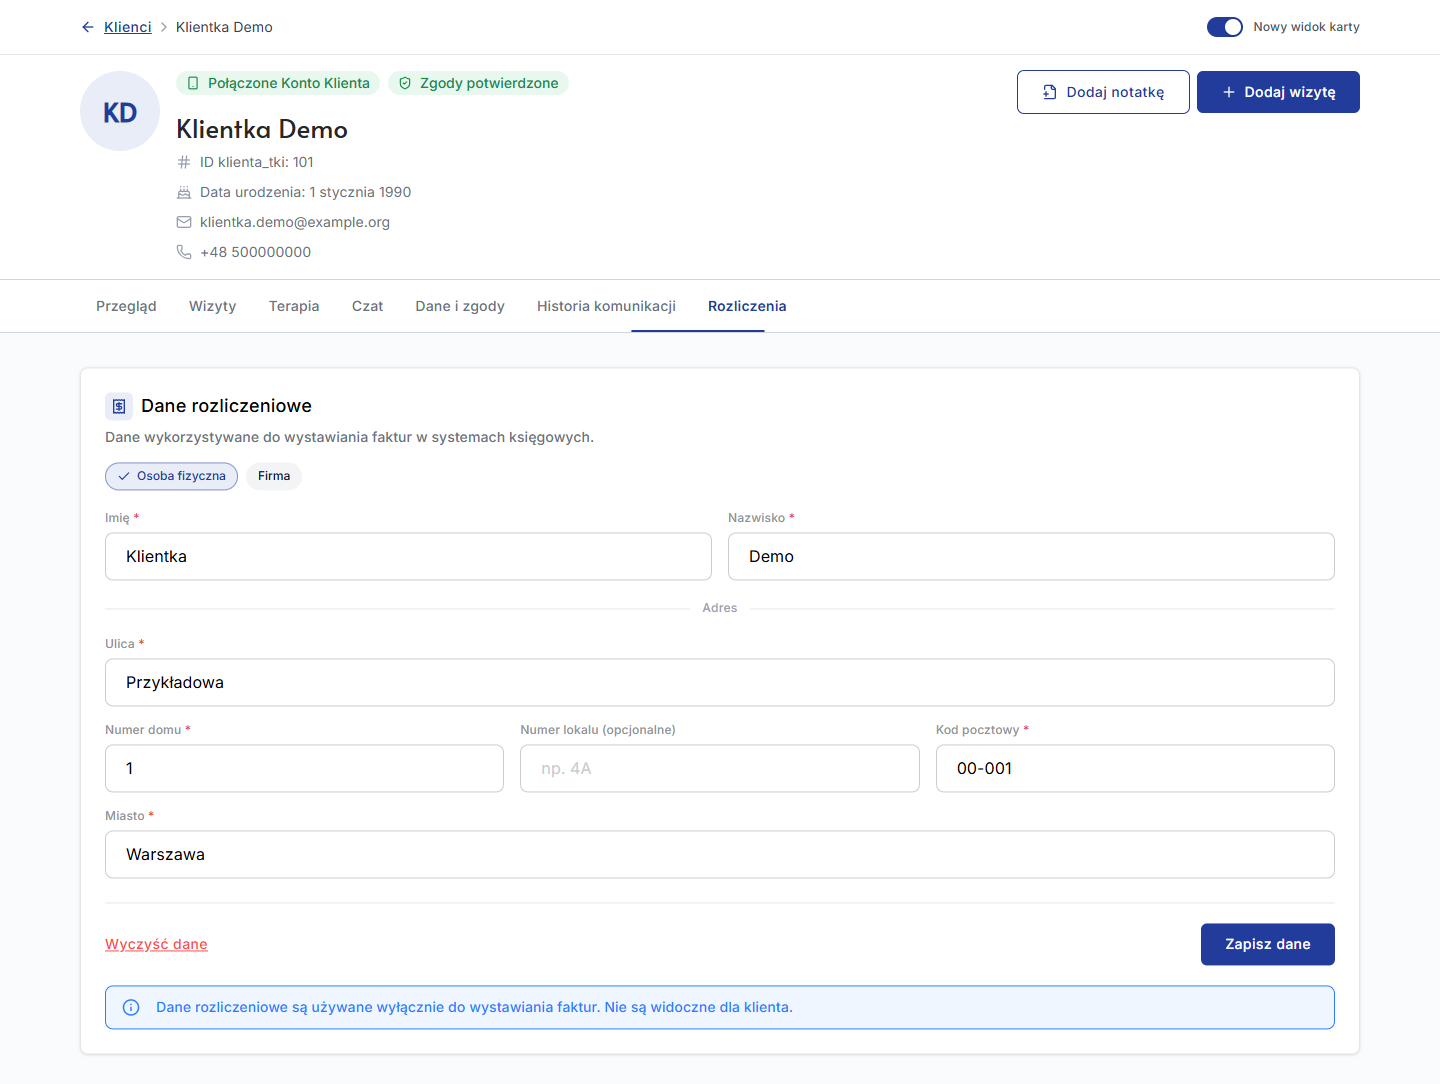Click the birthday cake icon by Data urodzenia

[184, 192]
